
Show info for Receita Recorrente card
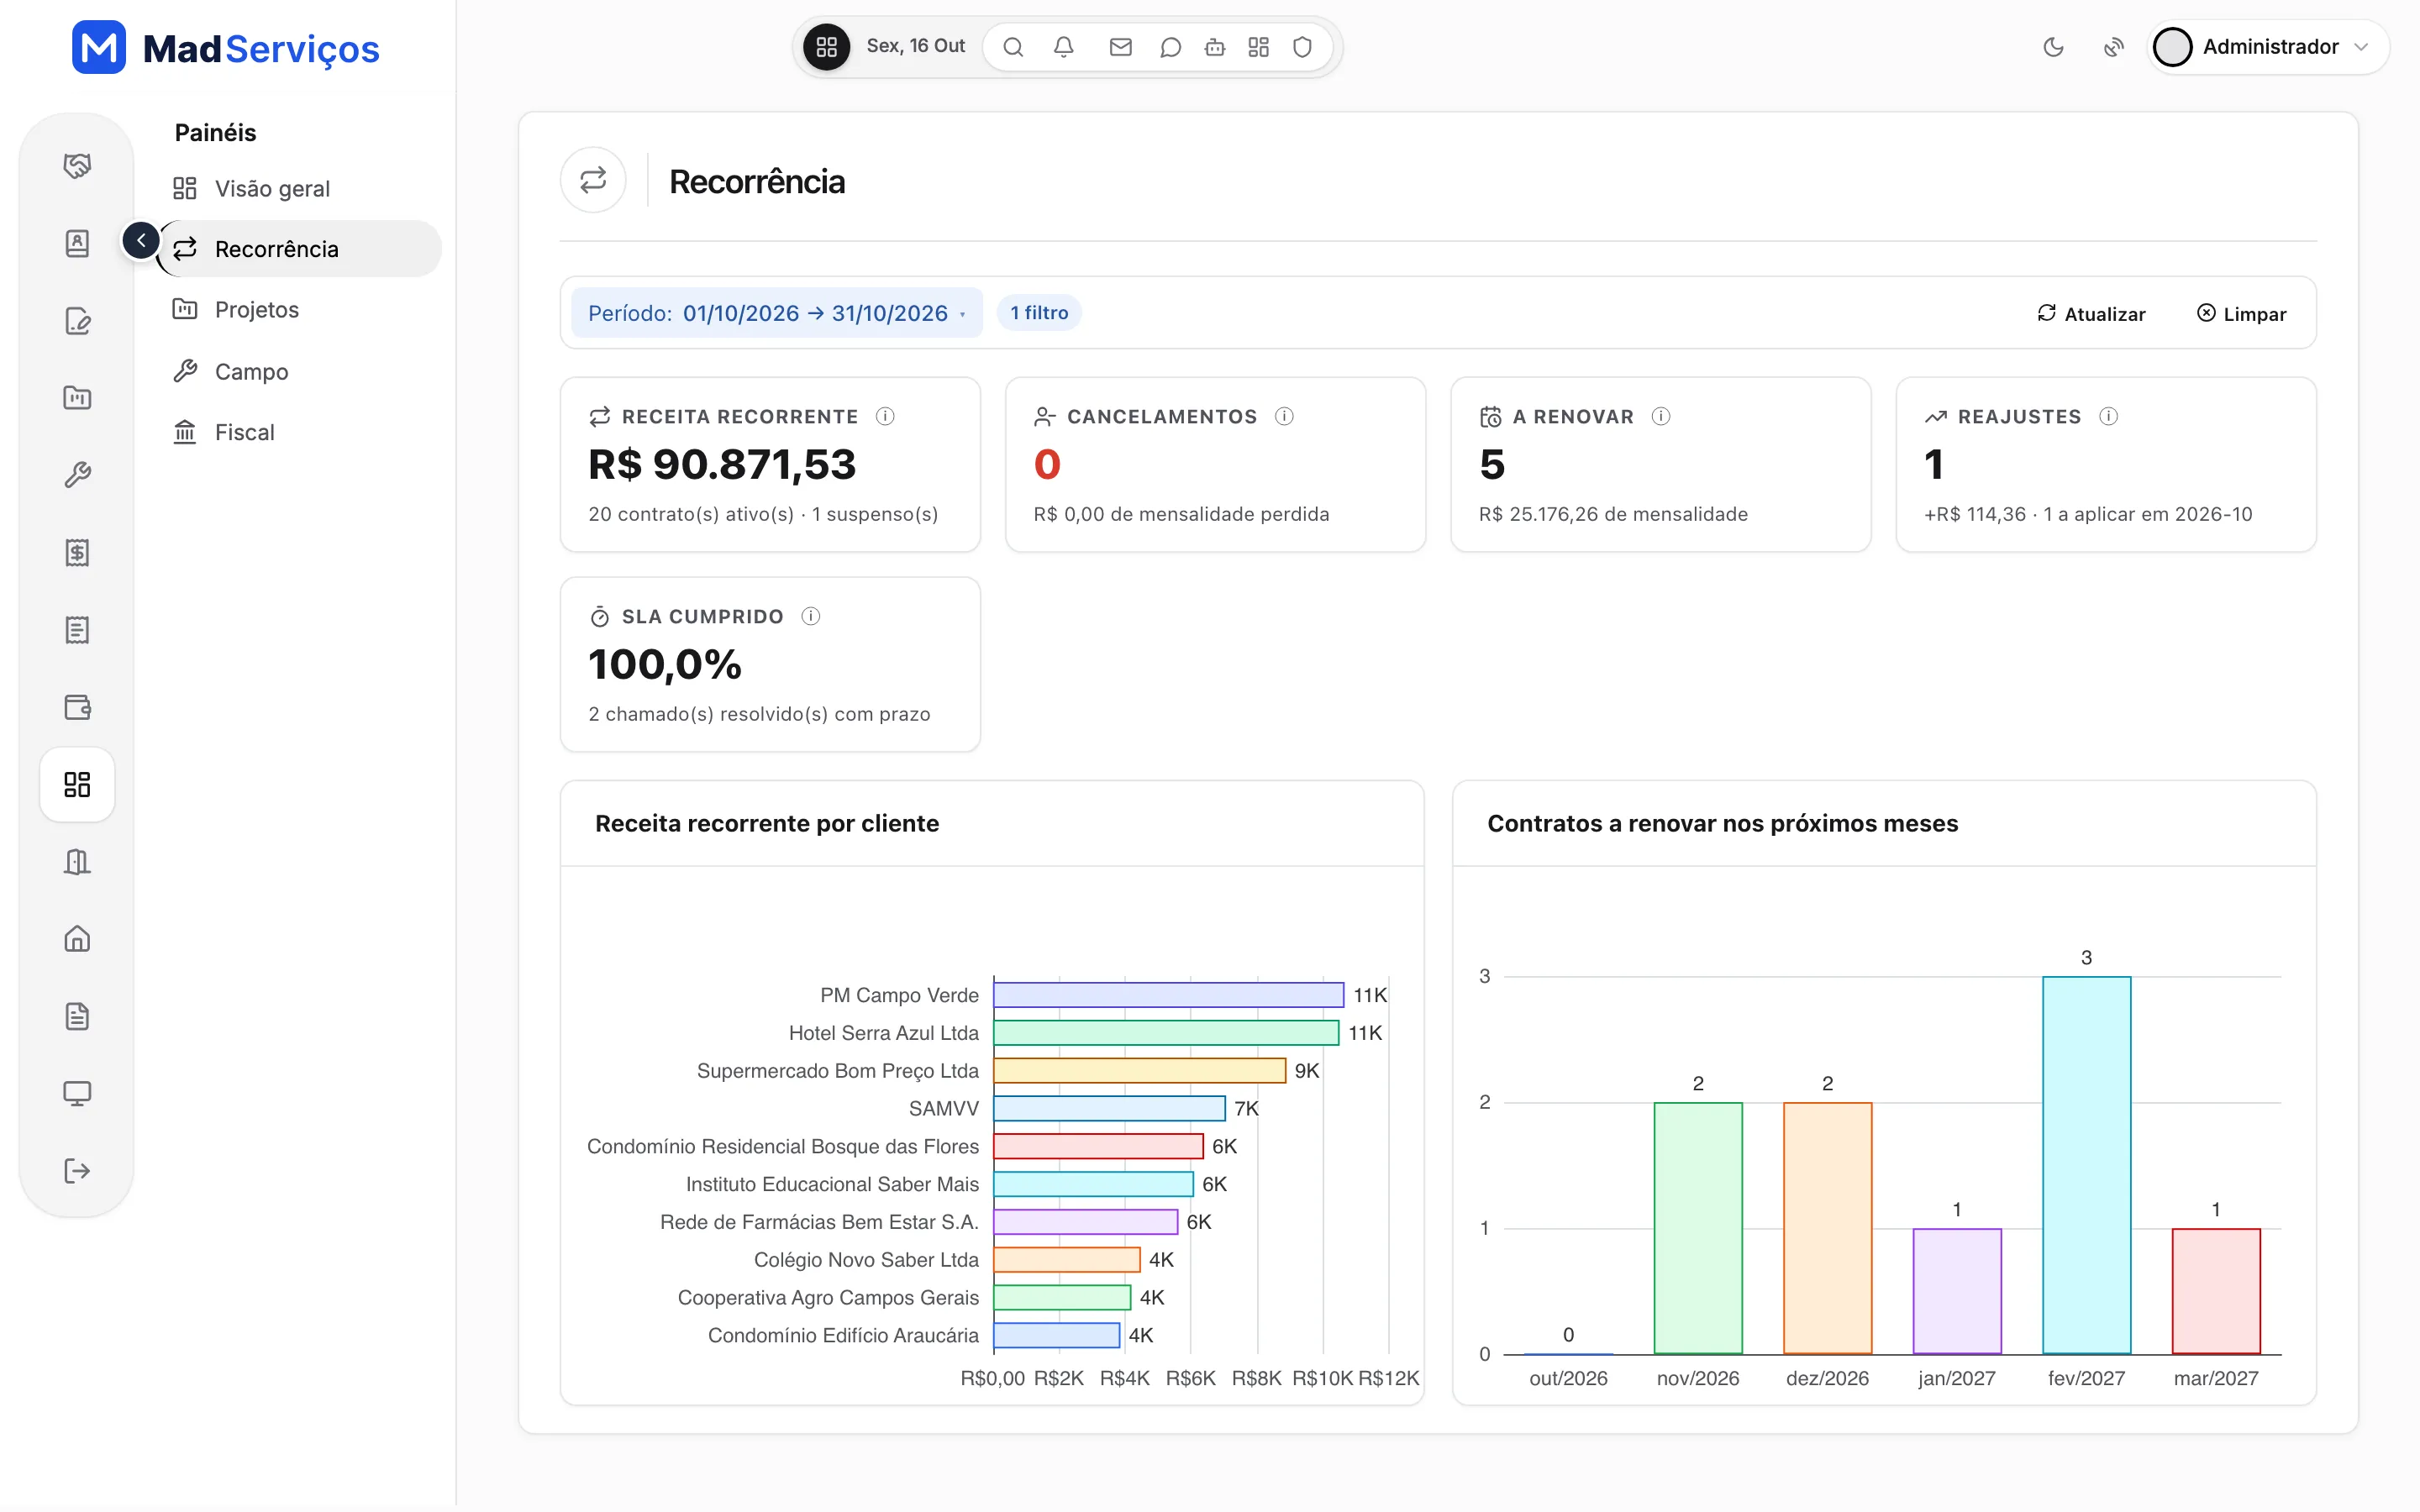pyautogui.click(x=885, y=416)
